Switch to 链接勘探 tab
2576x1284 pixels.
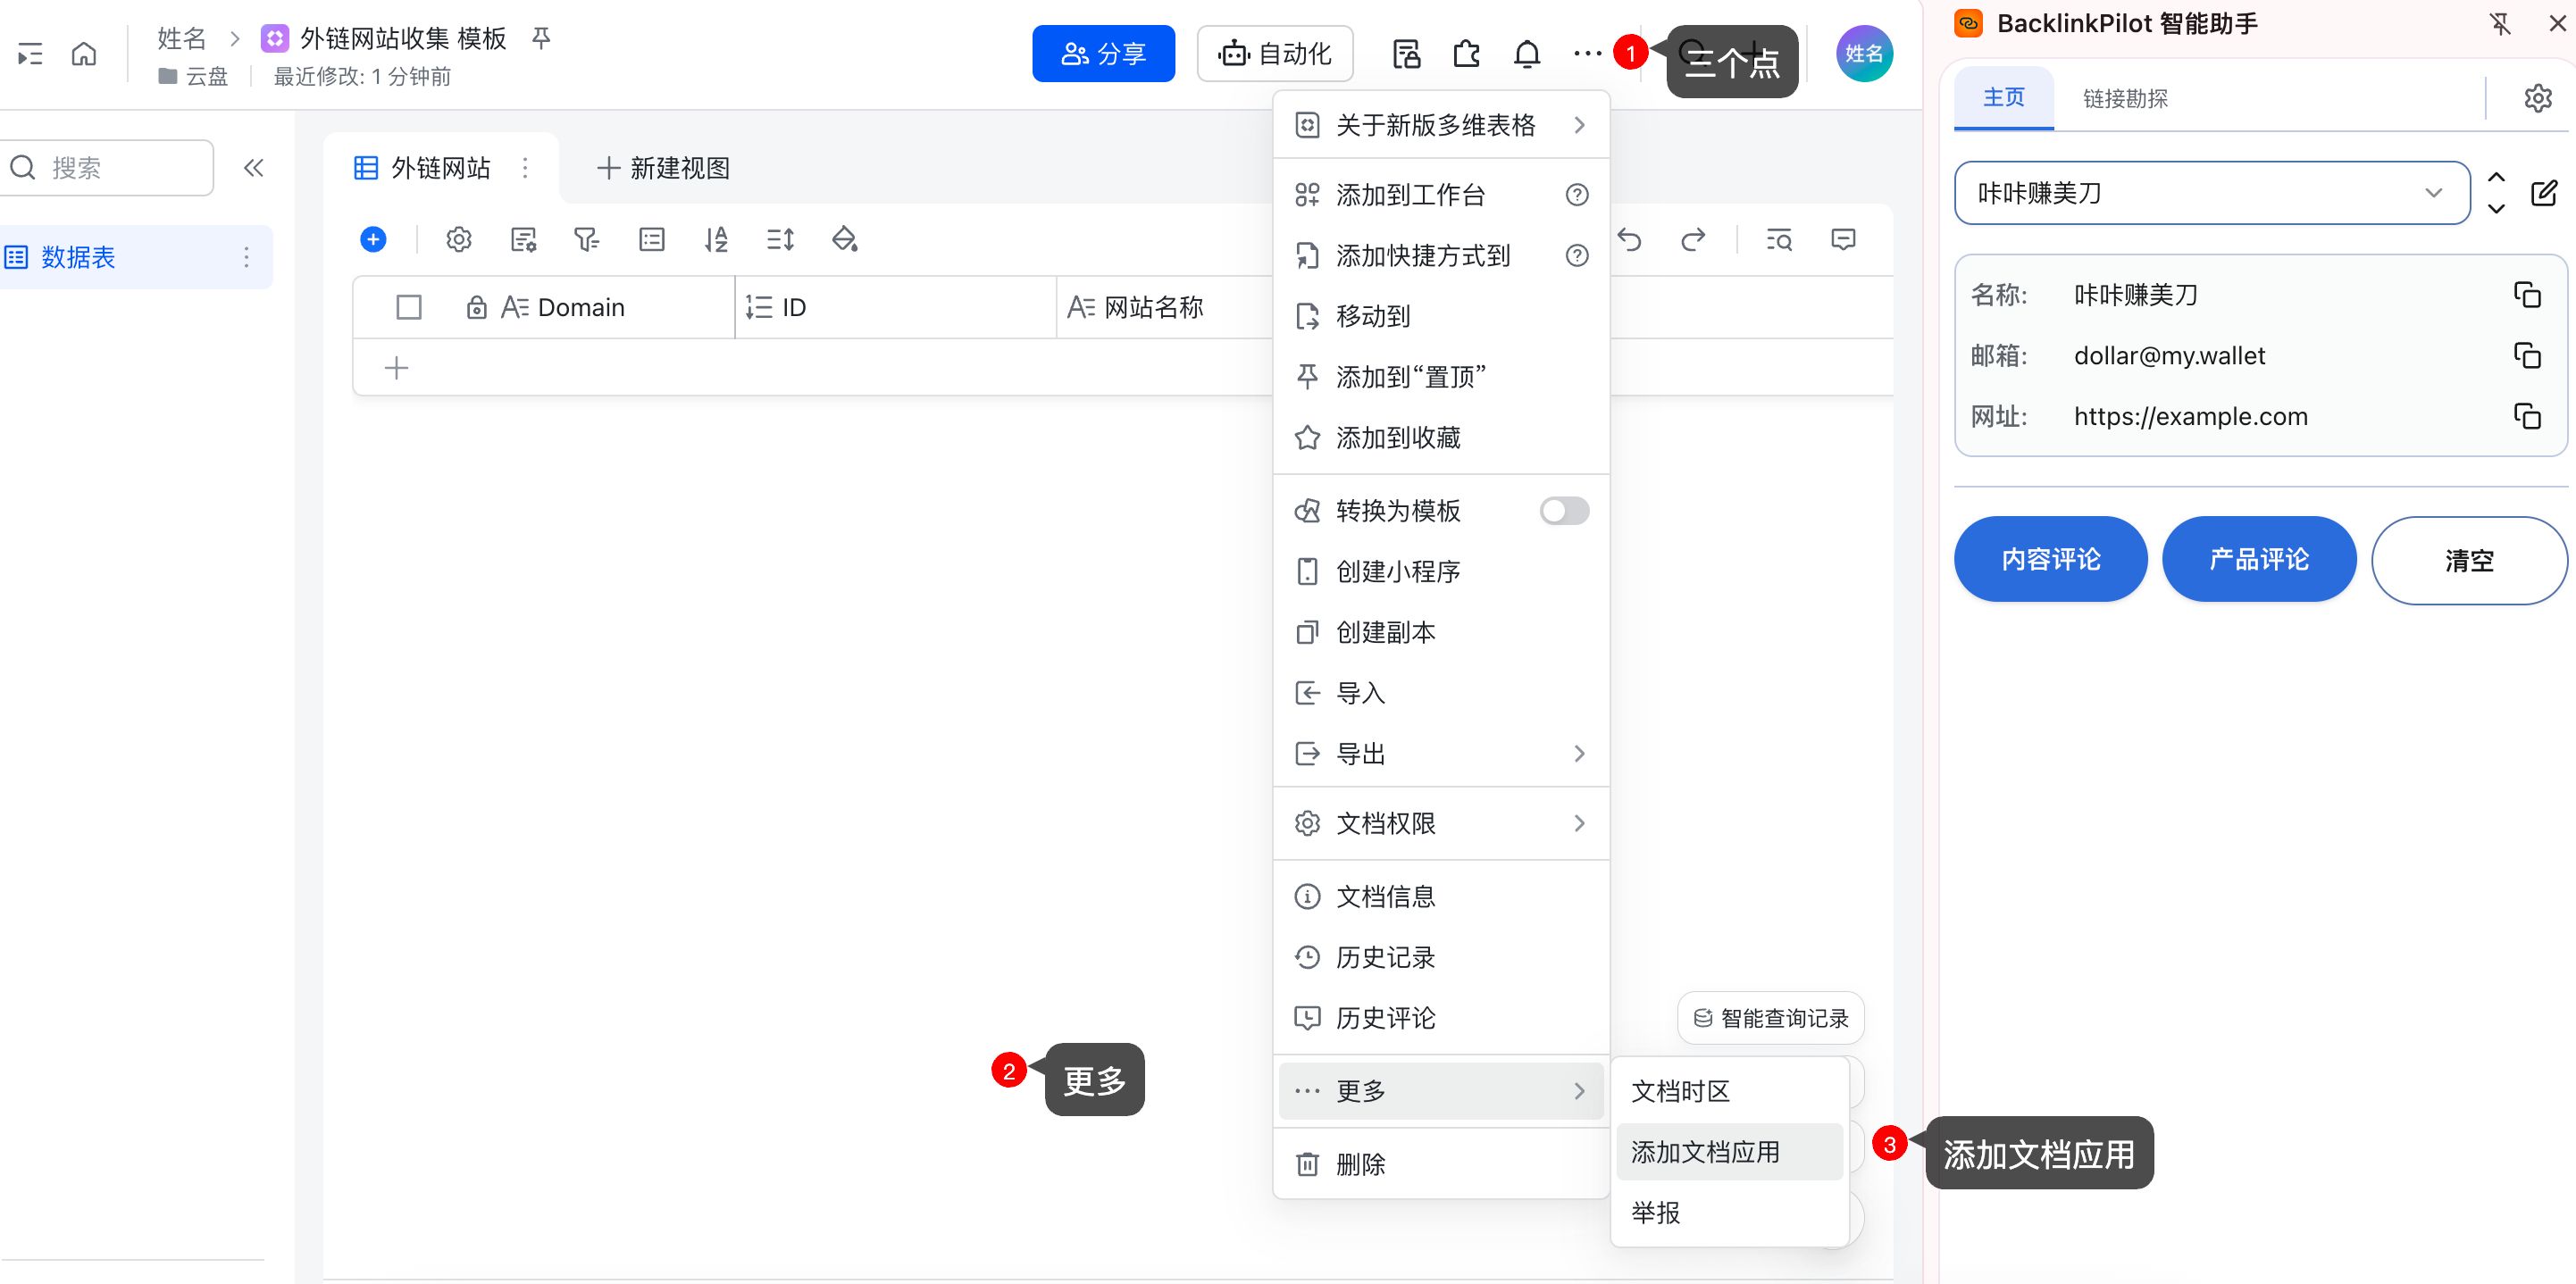2125,98
